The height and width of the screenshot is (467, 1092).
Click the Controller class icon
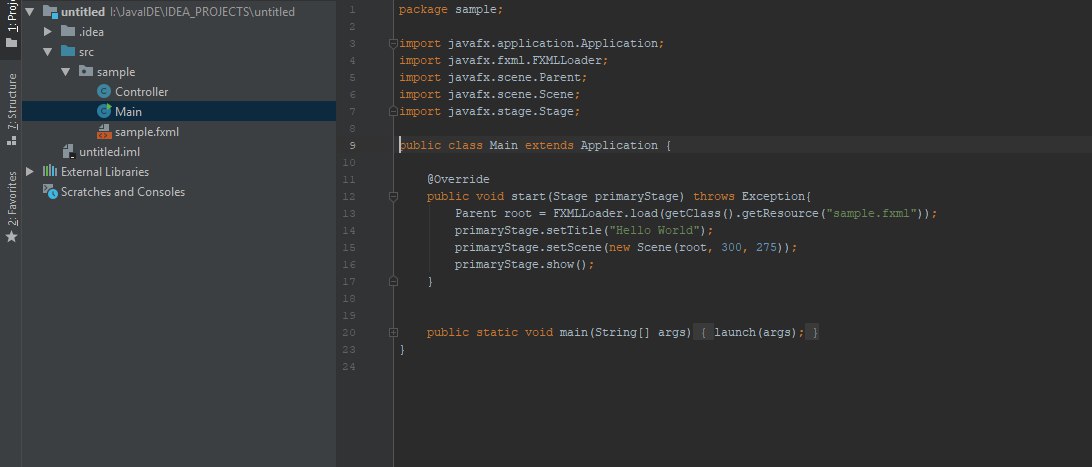pos(104,91)
